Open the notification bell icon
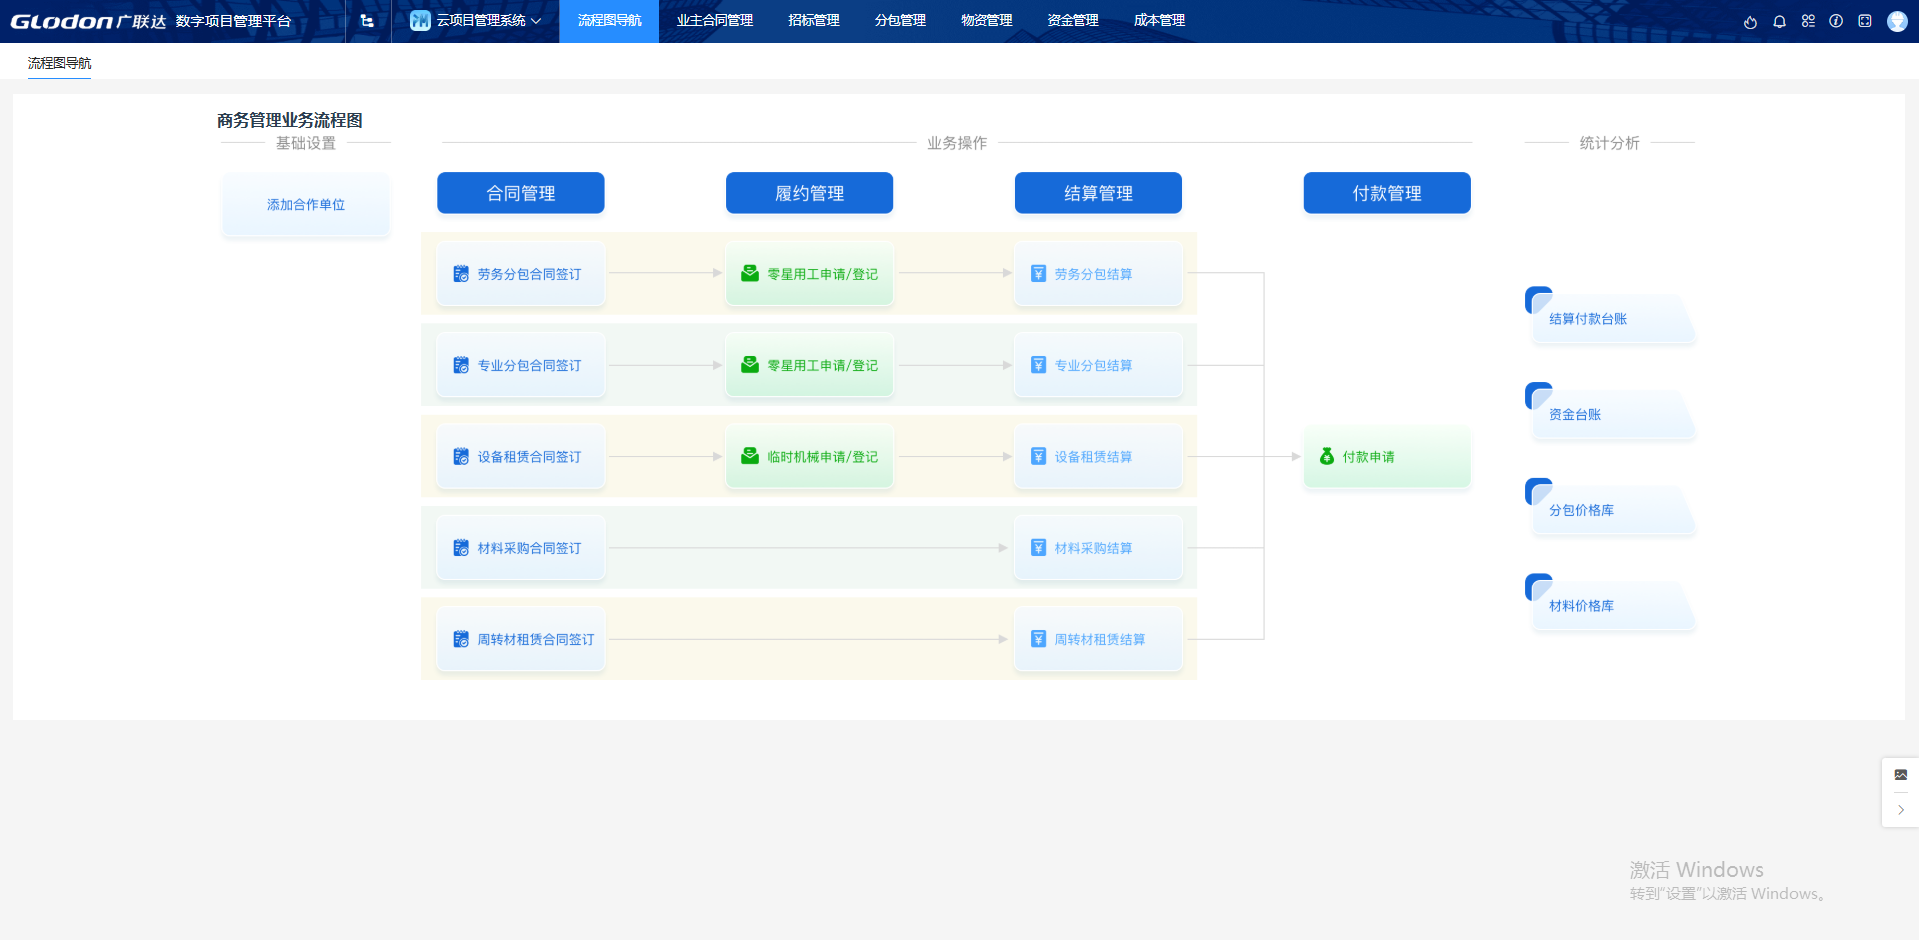The image size is (1919, 940). (x=1779, y=21)
